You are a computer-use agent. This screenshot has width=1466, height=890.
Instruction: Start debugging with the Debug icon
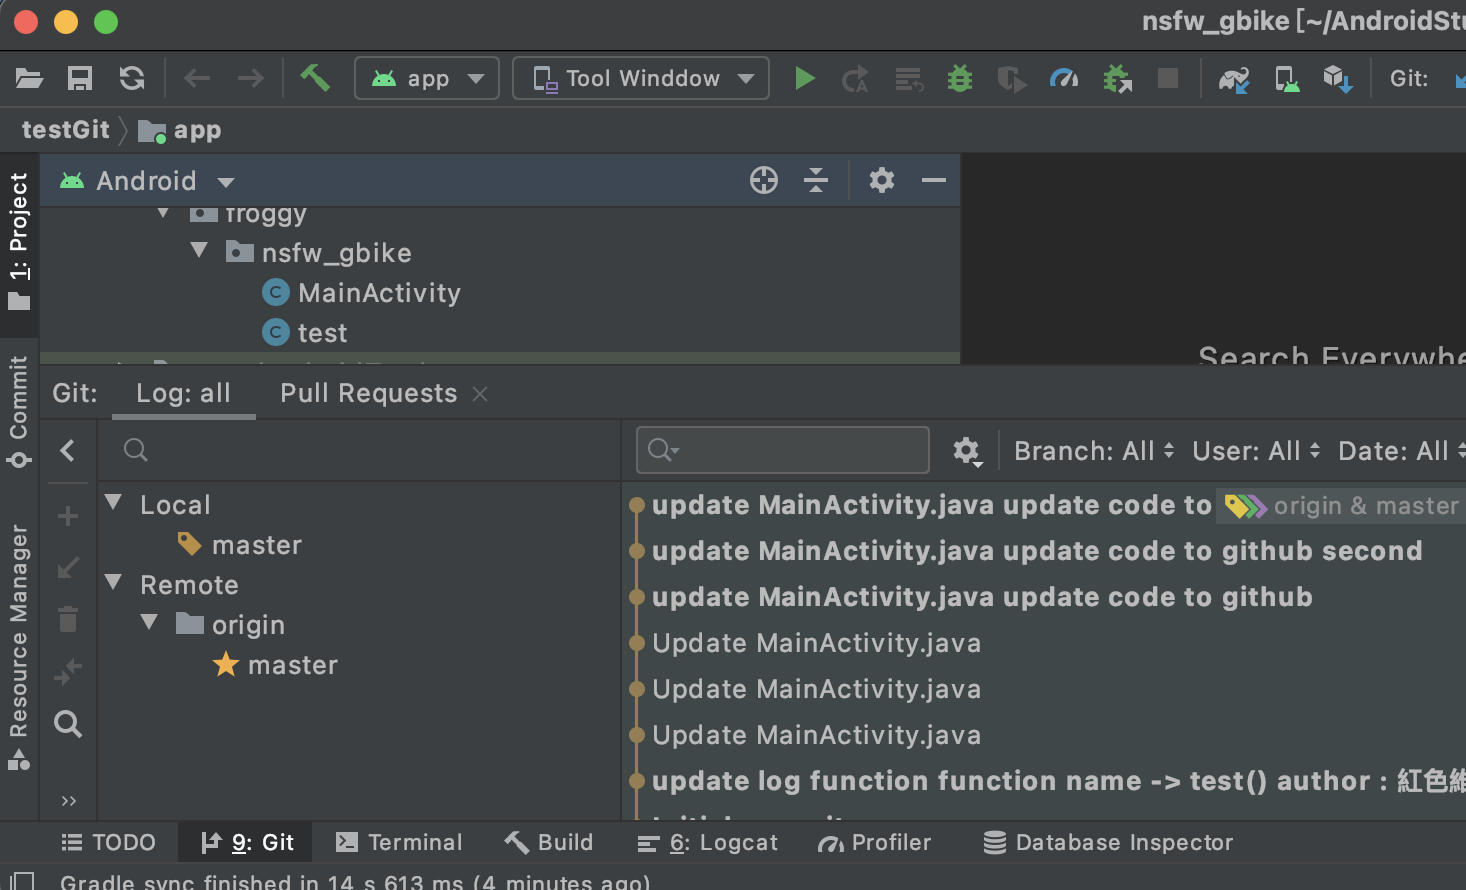pos(959,78)
